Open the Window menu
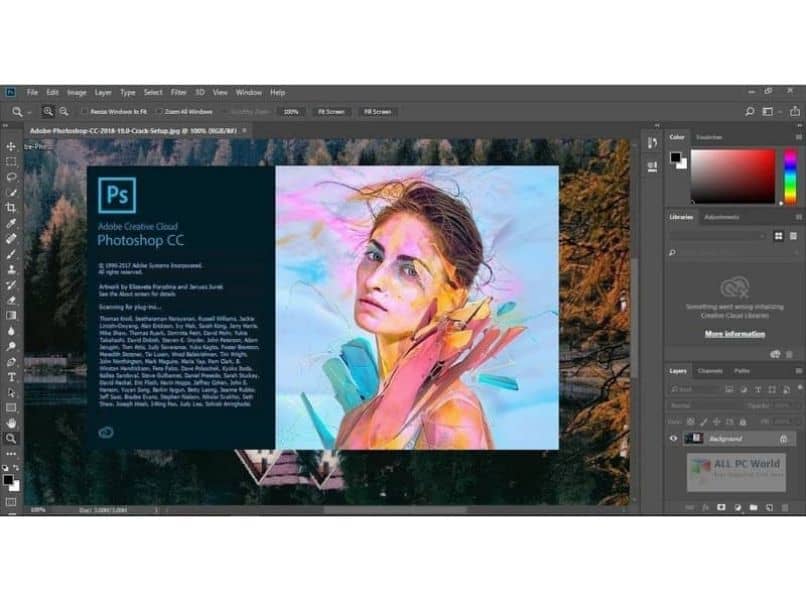 [249, 93]
